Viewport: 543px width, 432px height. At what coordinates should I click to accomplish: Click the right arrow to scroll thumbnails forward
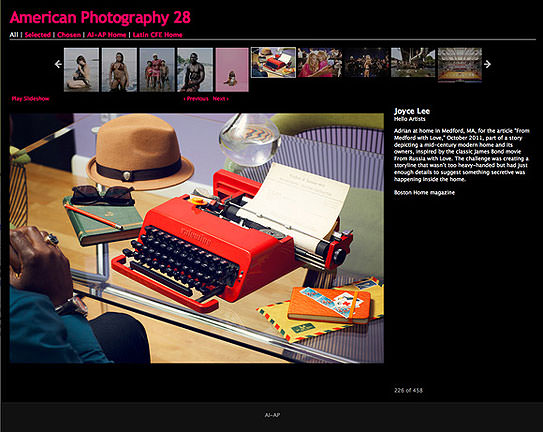(487, 64)
